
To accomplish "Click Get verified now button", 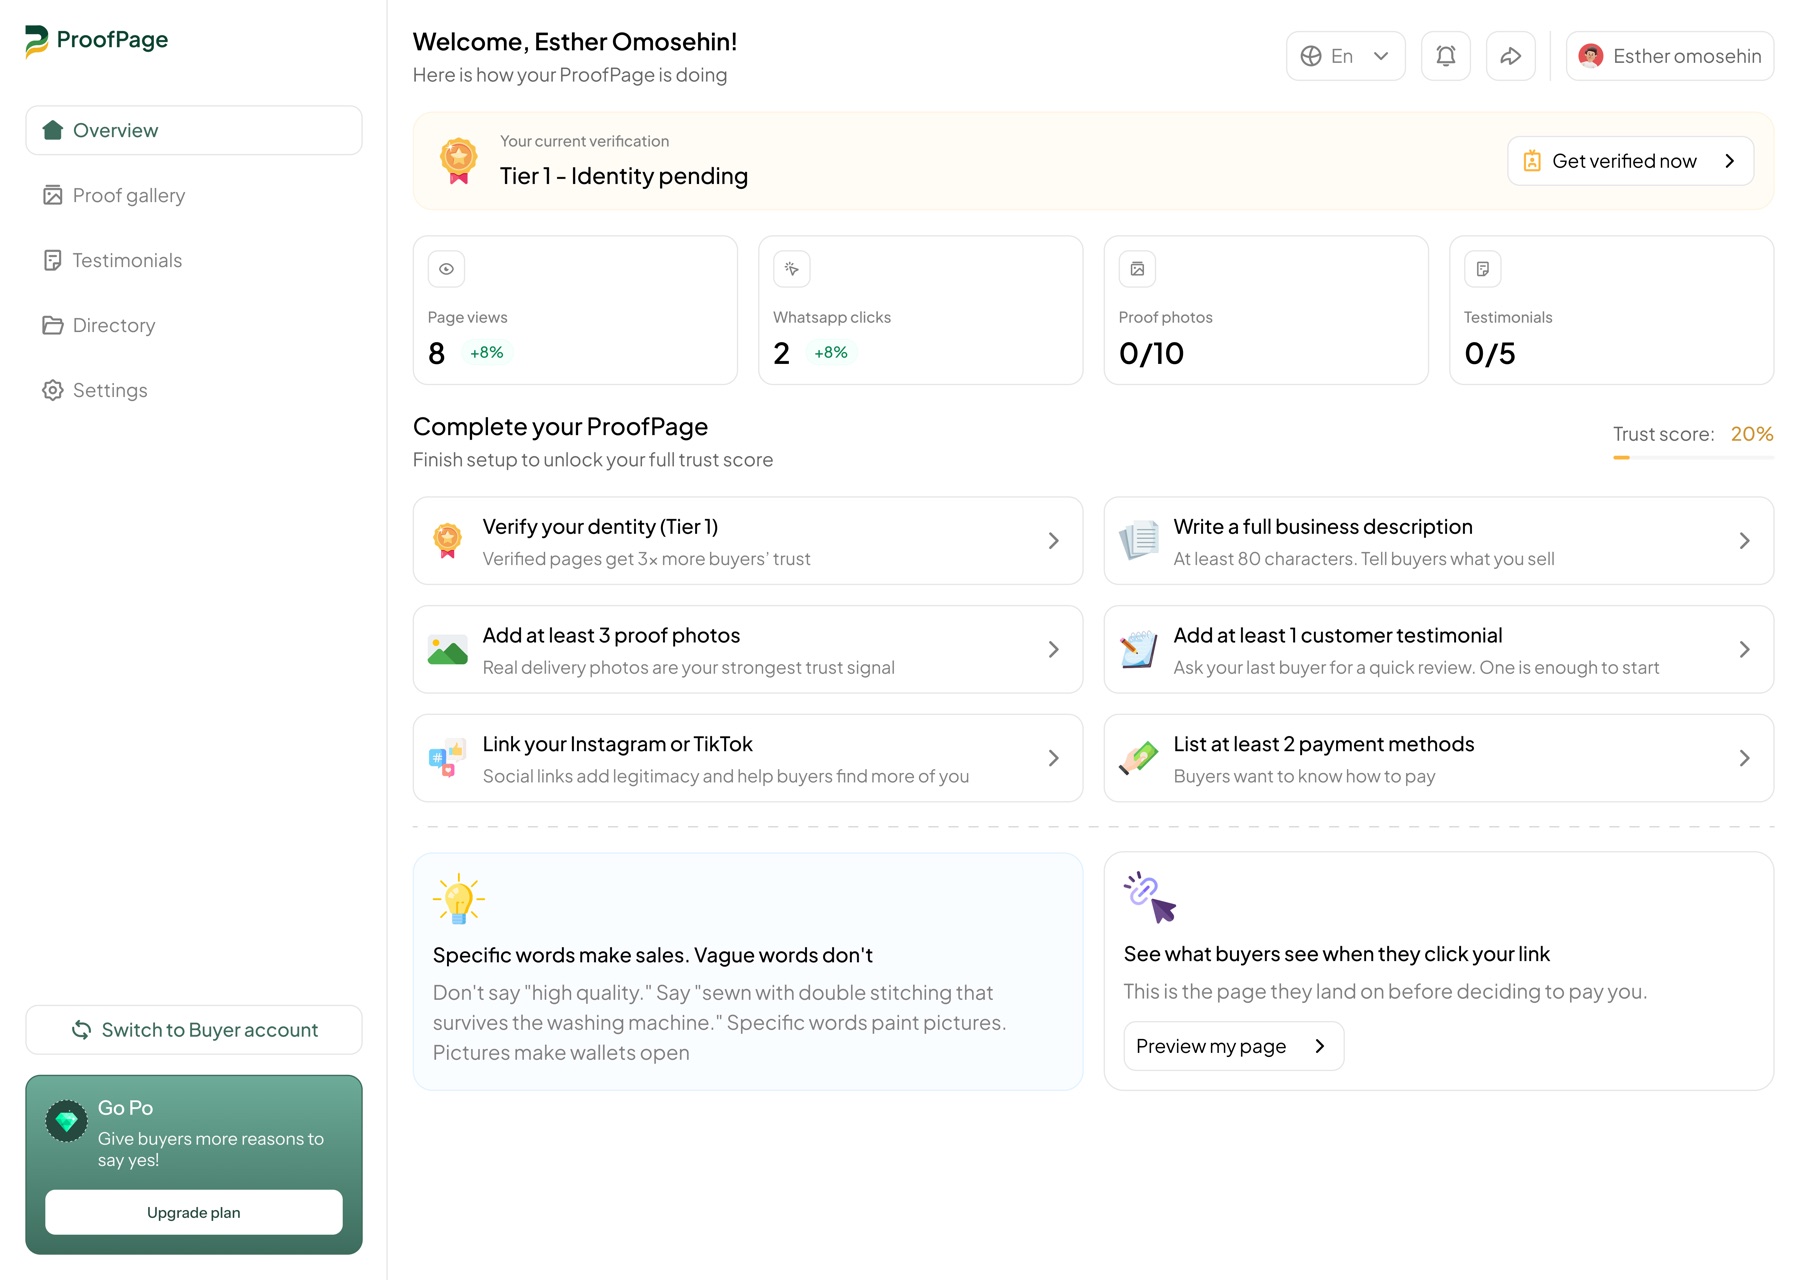I will point(1631,161).
